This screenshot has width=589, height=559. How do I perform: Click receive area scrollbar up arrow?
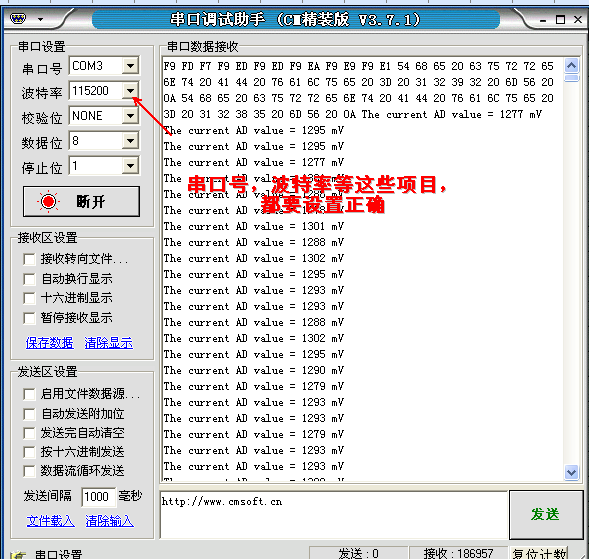[x=571, y=66]
